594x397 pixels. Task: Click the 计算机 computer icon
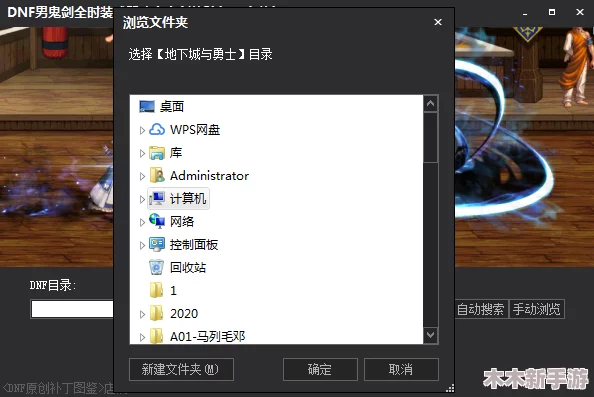point(157,198)
